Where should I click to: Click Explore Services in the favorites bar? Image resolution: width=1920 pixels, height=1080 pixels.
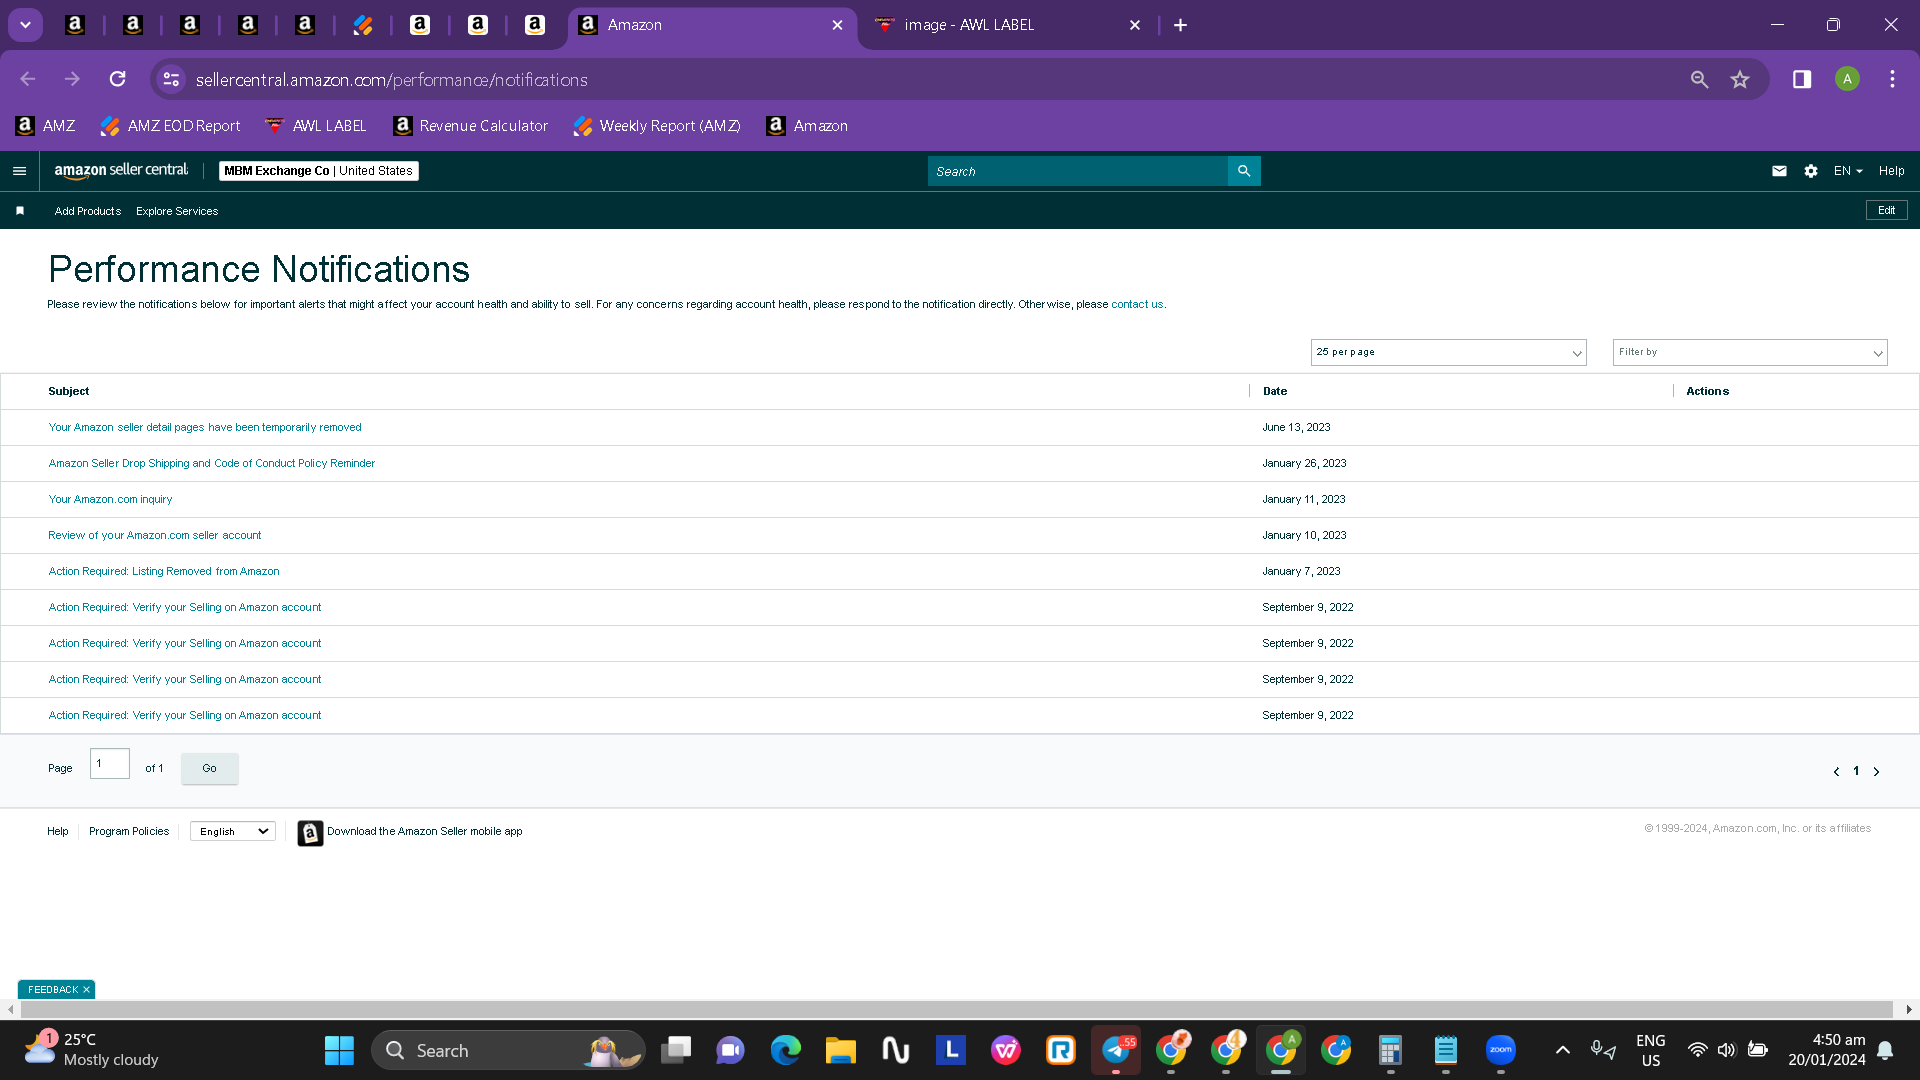point(177,211)
